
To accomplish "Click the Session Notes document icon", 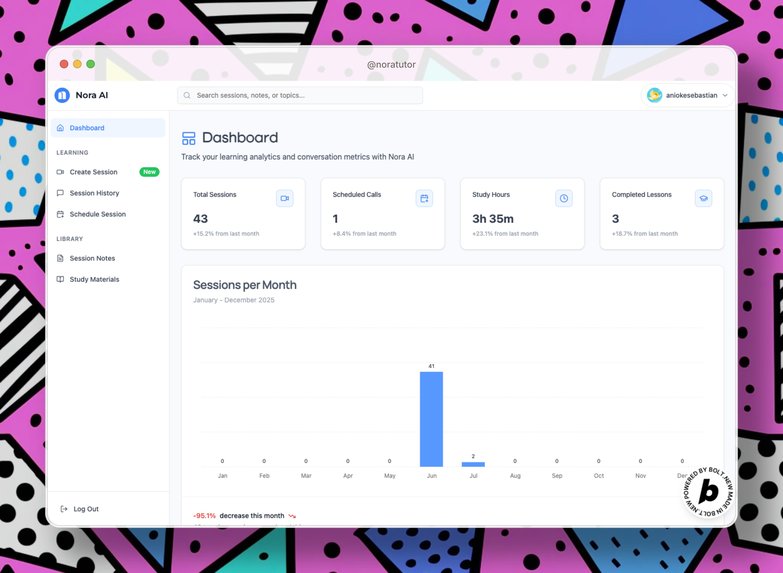I will coord(60,258).
